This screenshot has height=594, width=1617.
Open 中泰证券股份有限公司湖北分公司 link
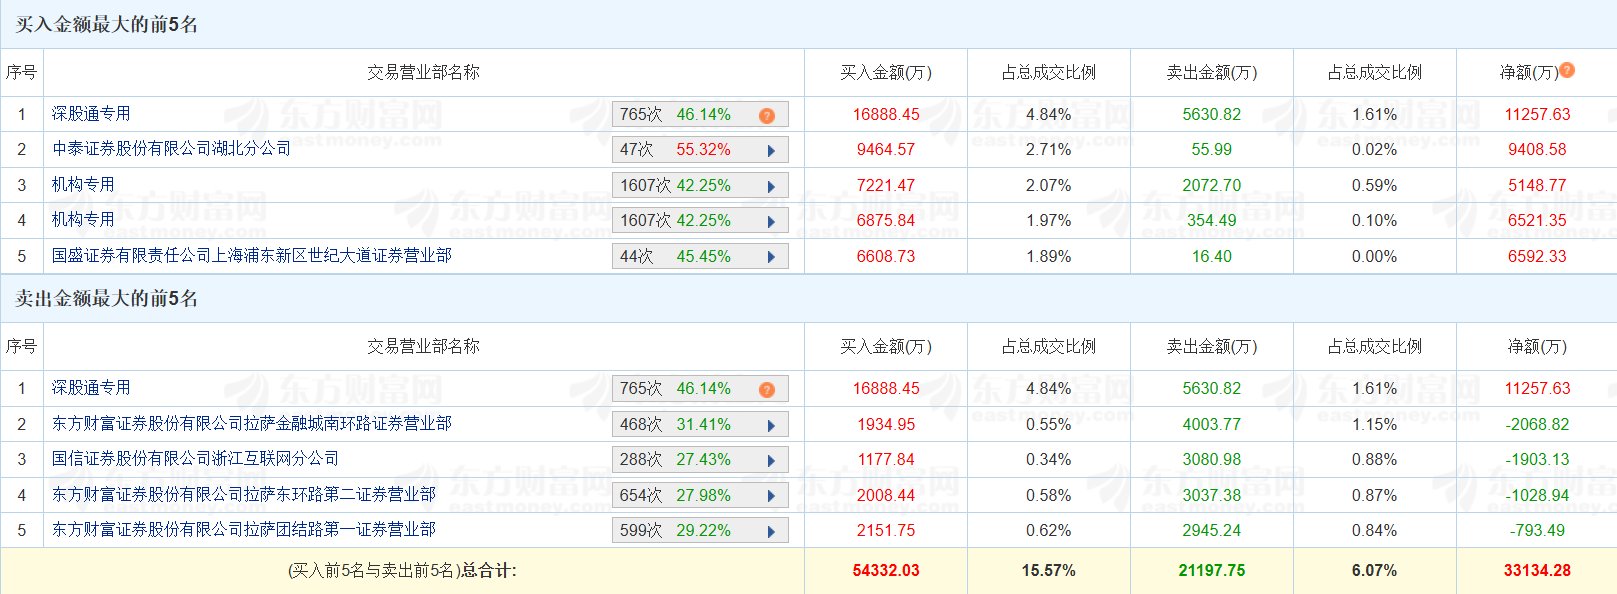point(171,149)
